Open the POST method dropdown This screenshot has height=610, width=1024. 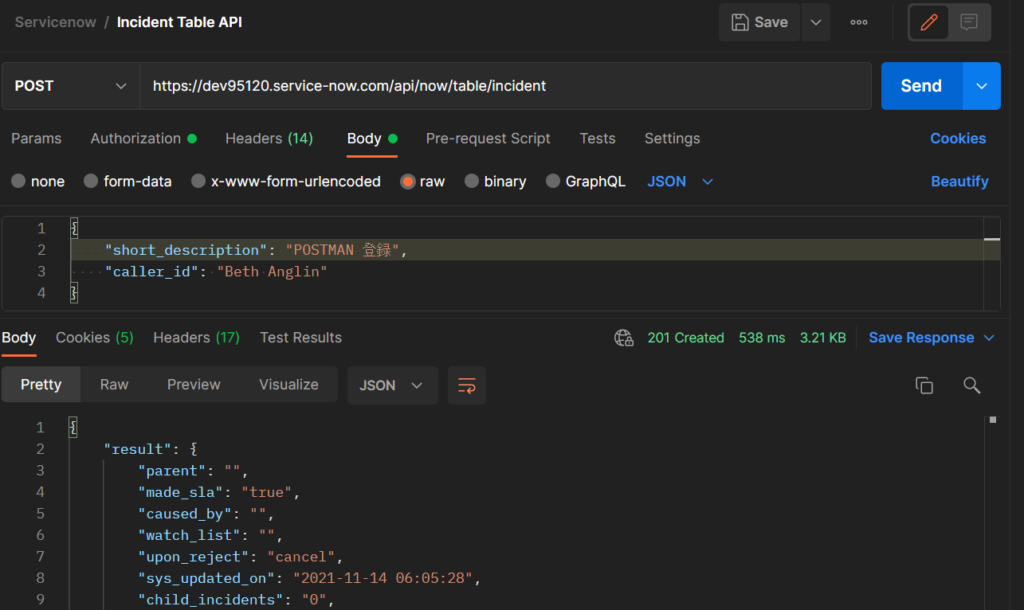(x=70, y=86)
